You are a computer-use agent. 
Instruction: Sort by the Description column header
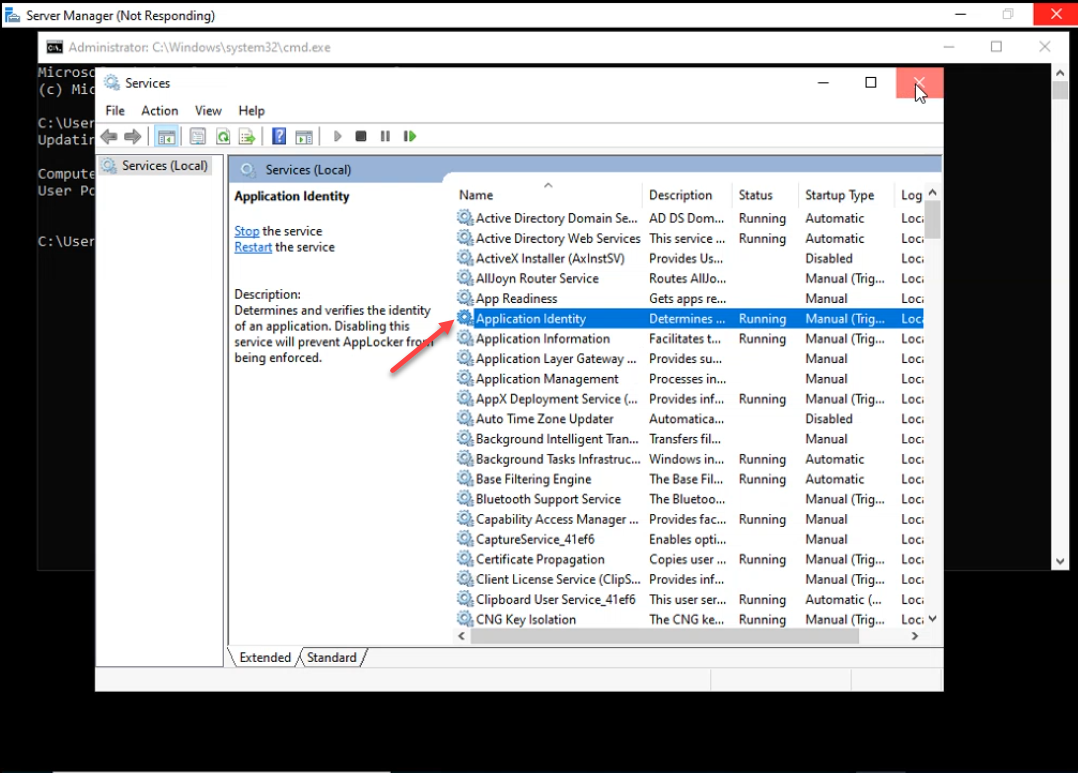pos(686,195)
